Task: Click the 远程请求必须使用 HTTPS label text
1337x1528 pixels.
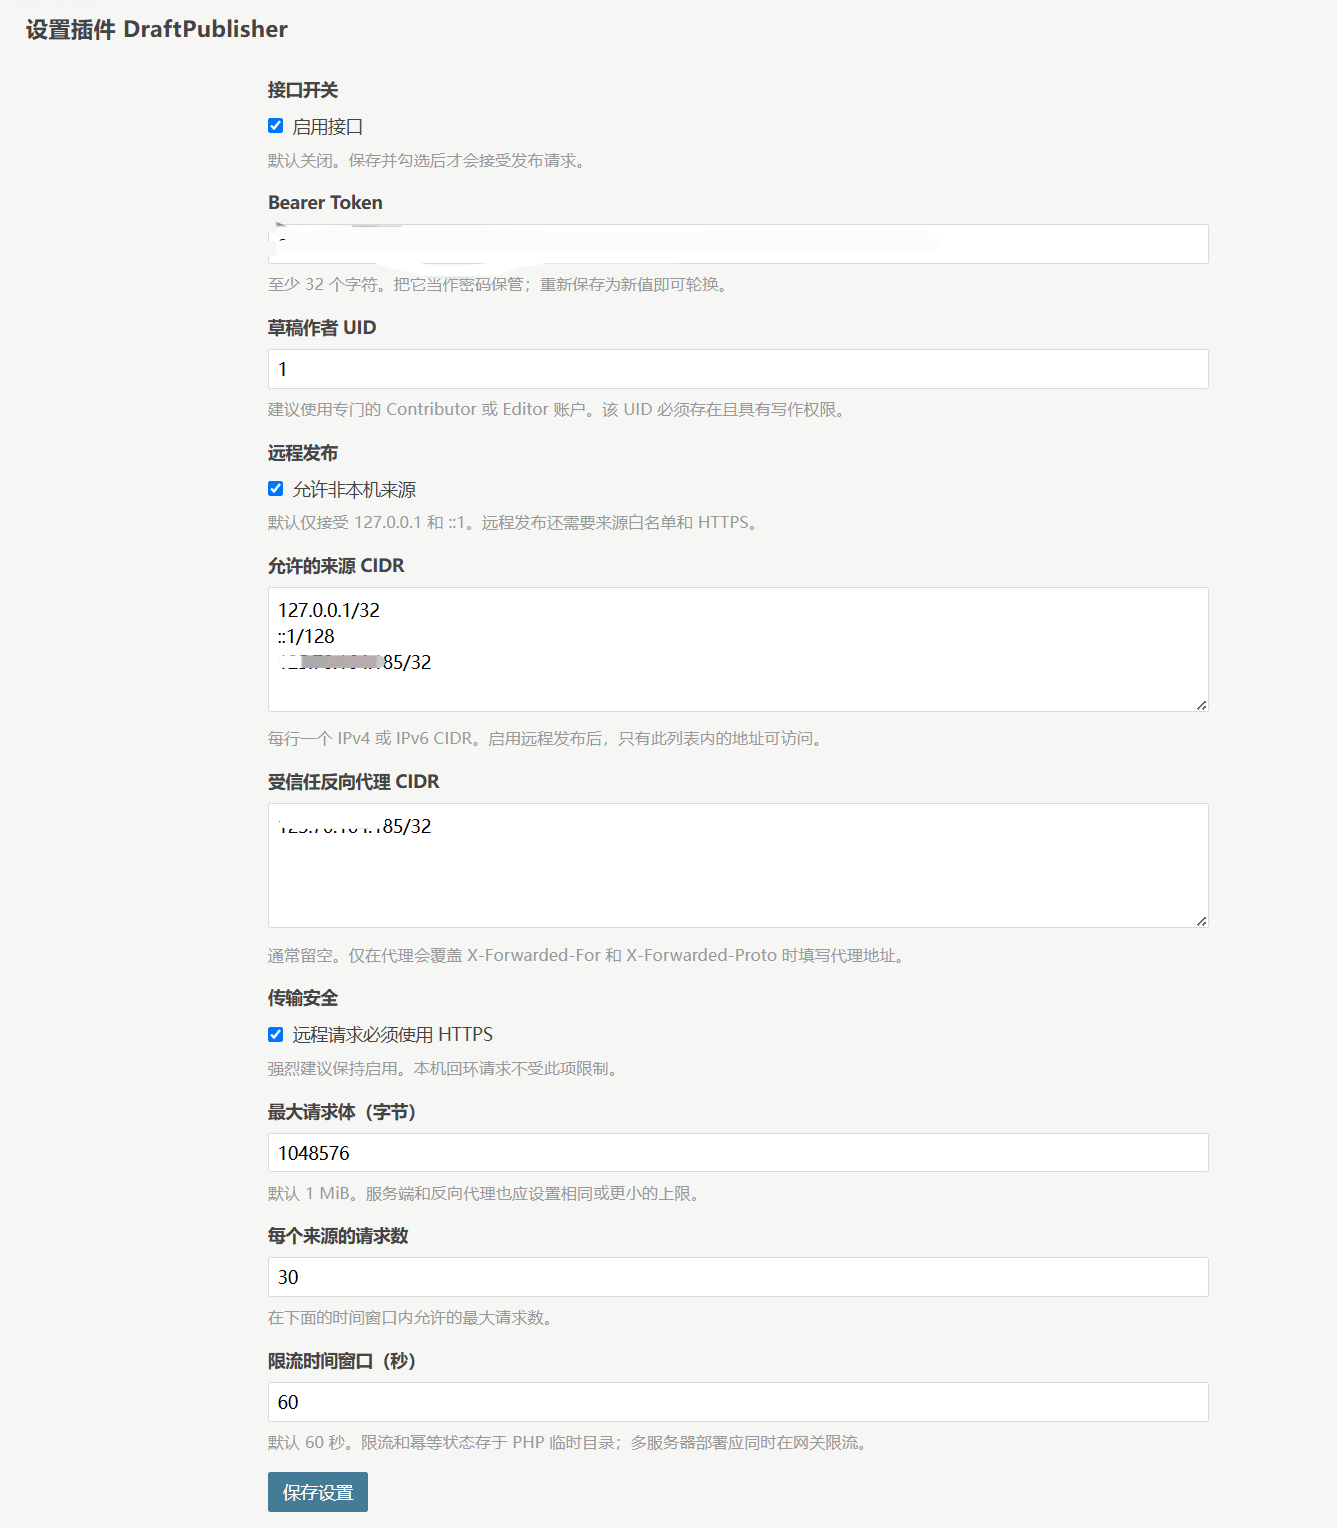Action: (393, 1035)
